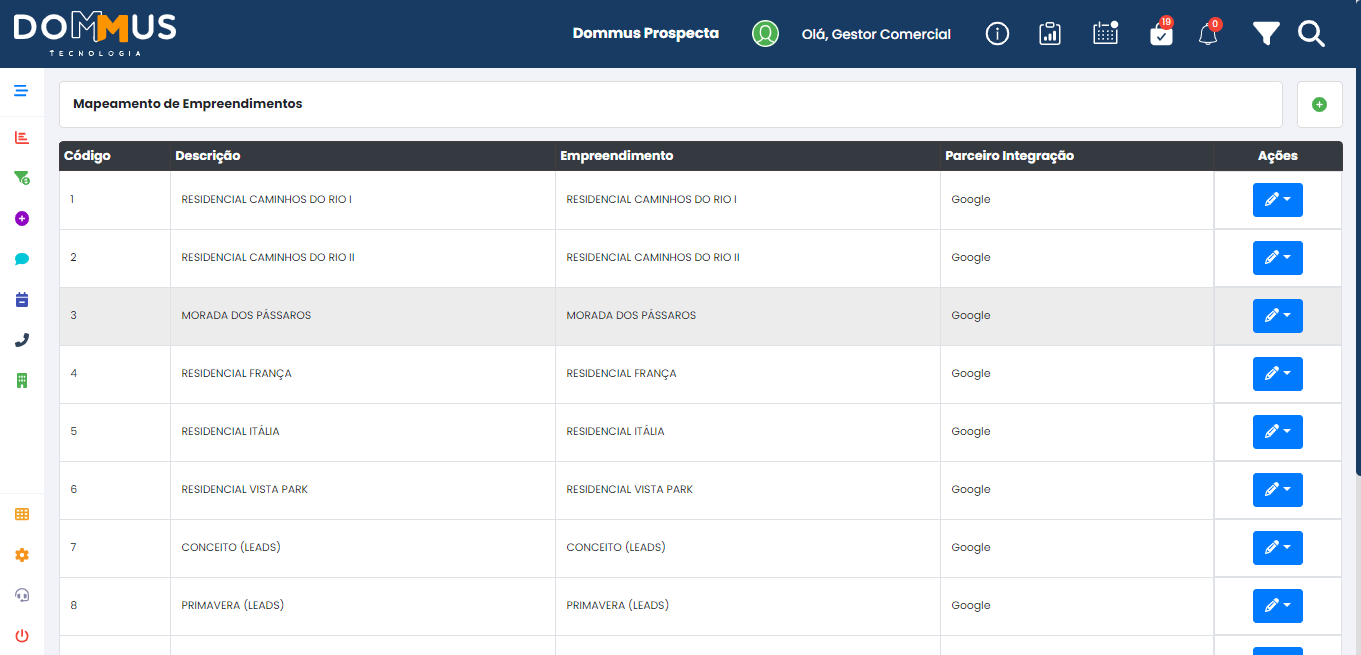This screenshot has height=655, width=1361.
Task: Open edit dropdown for Morada dos Pássaros
Action: pyautogui.click(x=1277, y=316)
